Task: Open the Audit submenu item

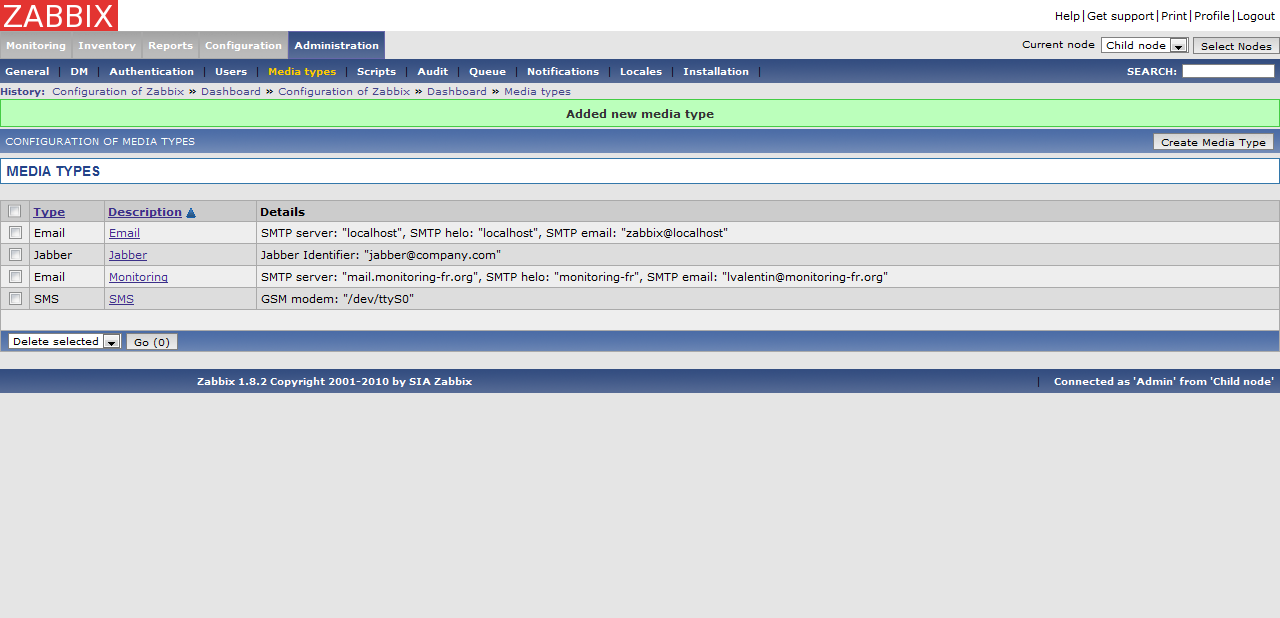Action: 433,72
